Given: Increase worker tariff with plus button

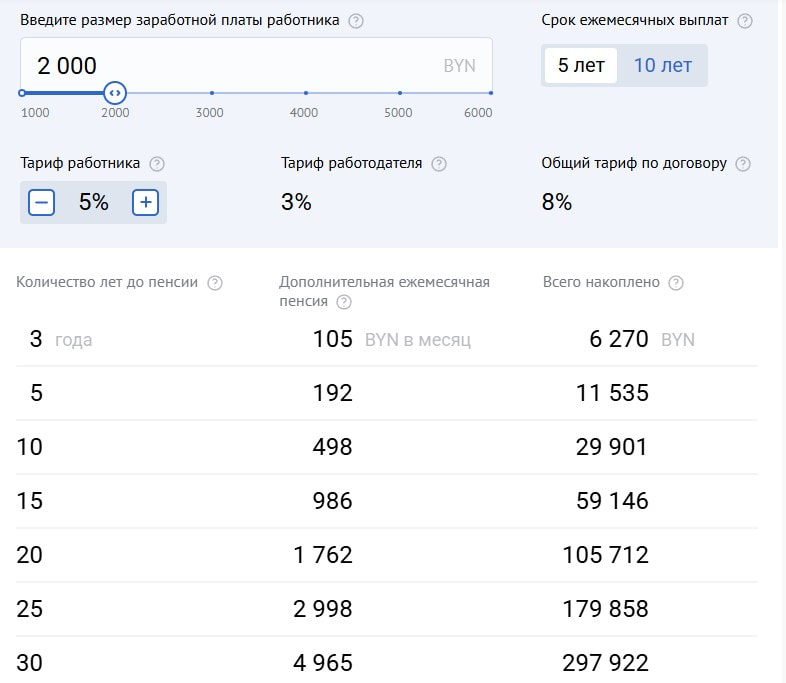Looking at the screenshot, I should tap(146, 203).
